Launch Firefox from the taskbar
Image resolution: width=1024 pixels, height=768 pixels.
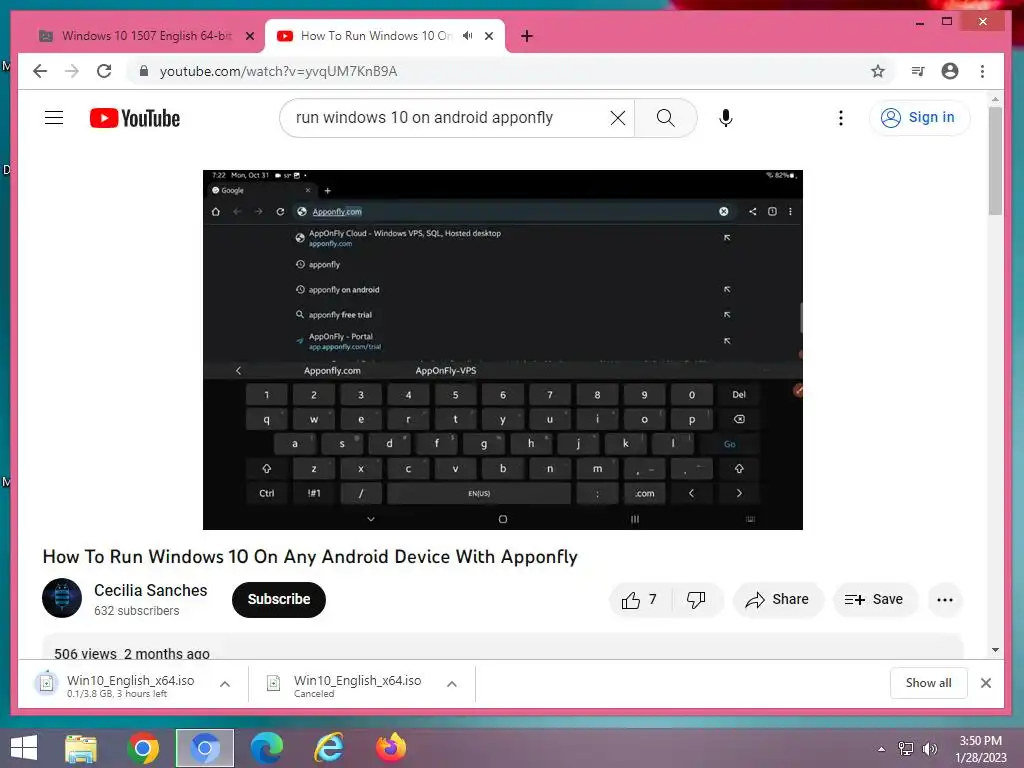click(391, 748)
